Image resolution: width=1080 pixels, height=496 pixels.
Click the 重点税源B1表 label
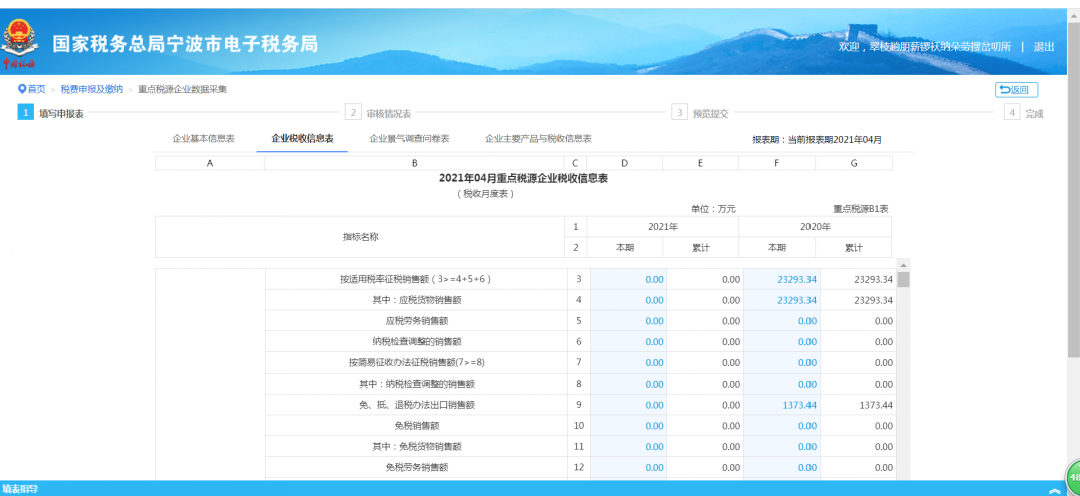[860, 208]
